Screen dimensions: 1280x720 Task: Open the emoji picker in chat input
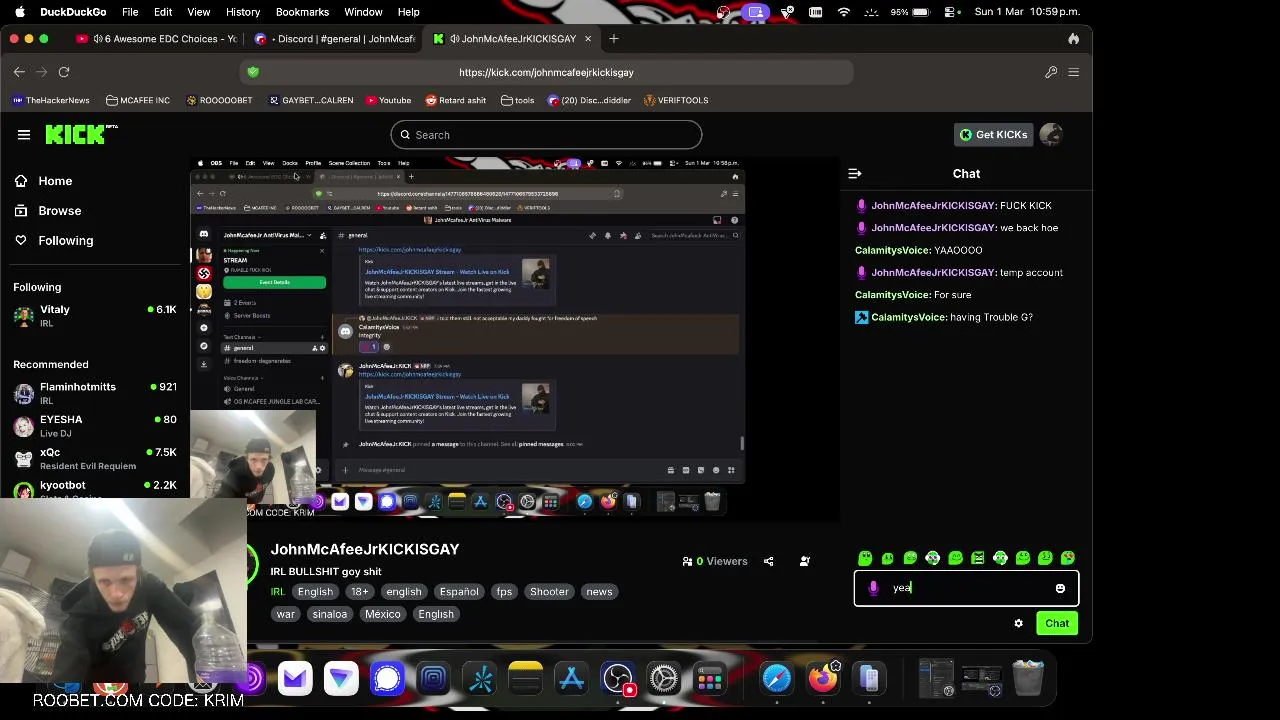[x=1060, y=588]
